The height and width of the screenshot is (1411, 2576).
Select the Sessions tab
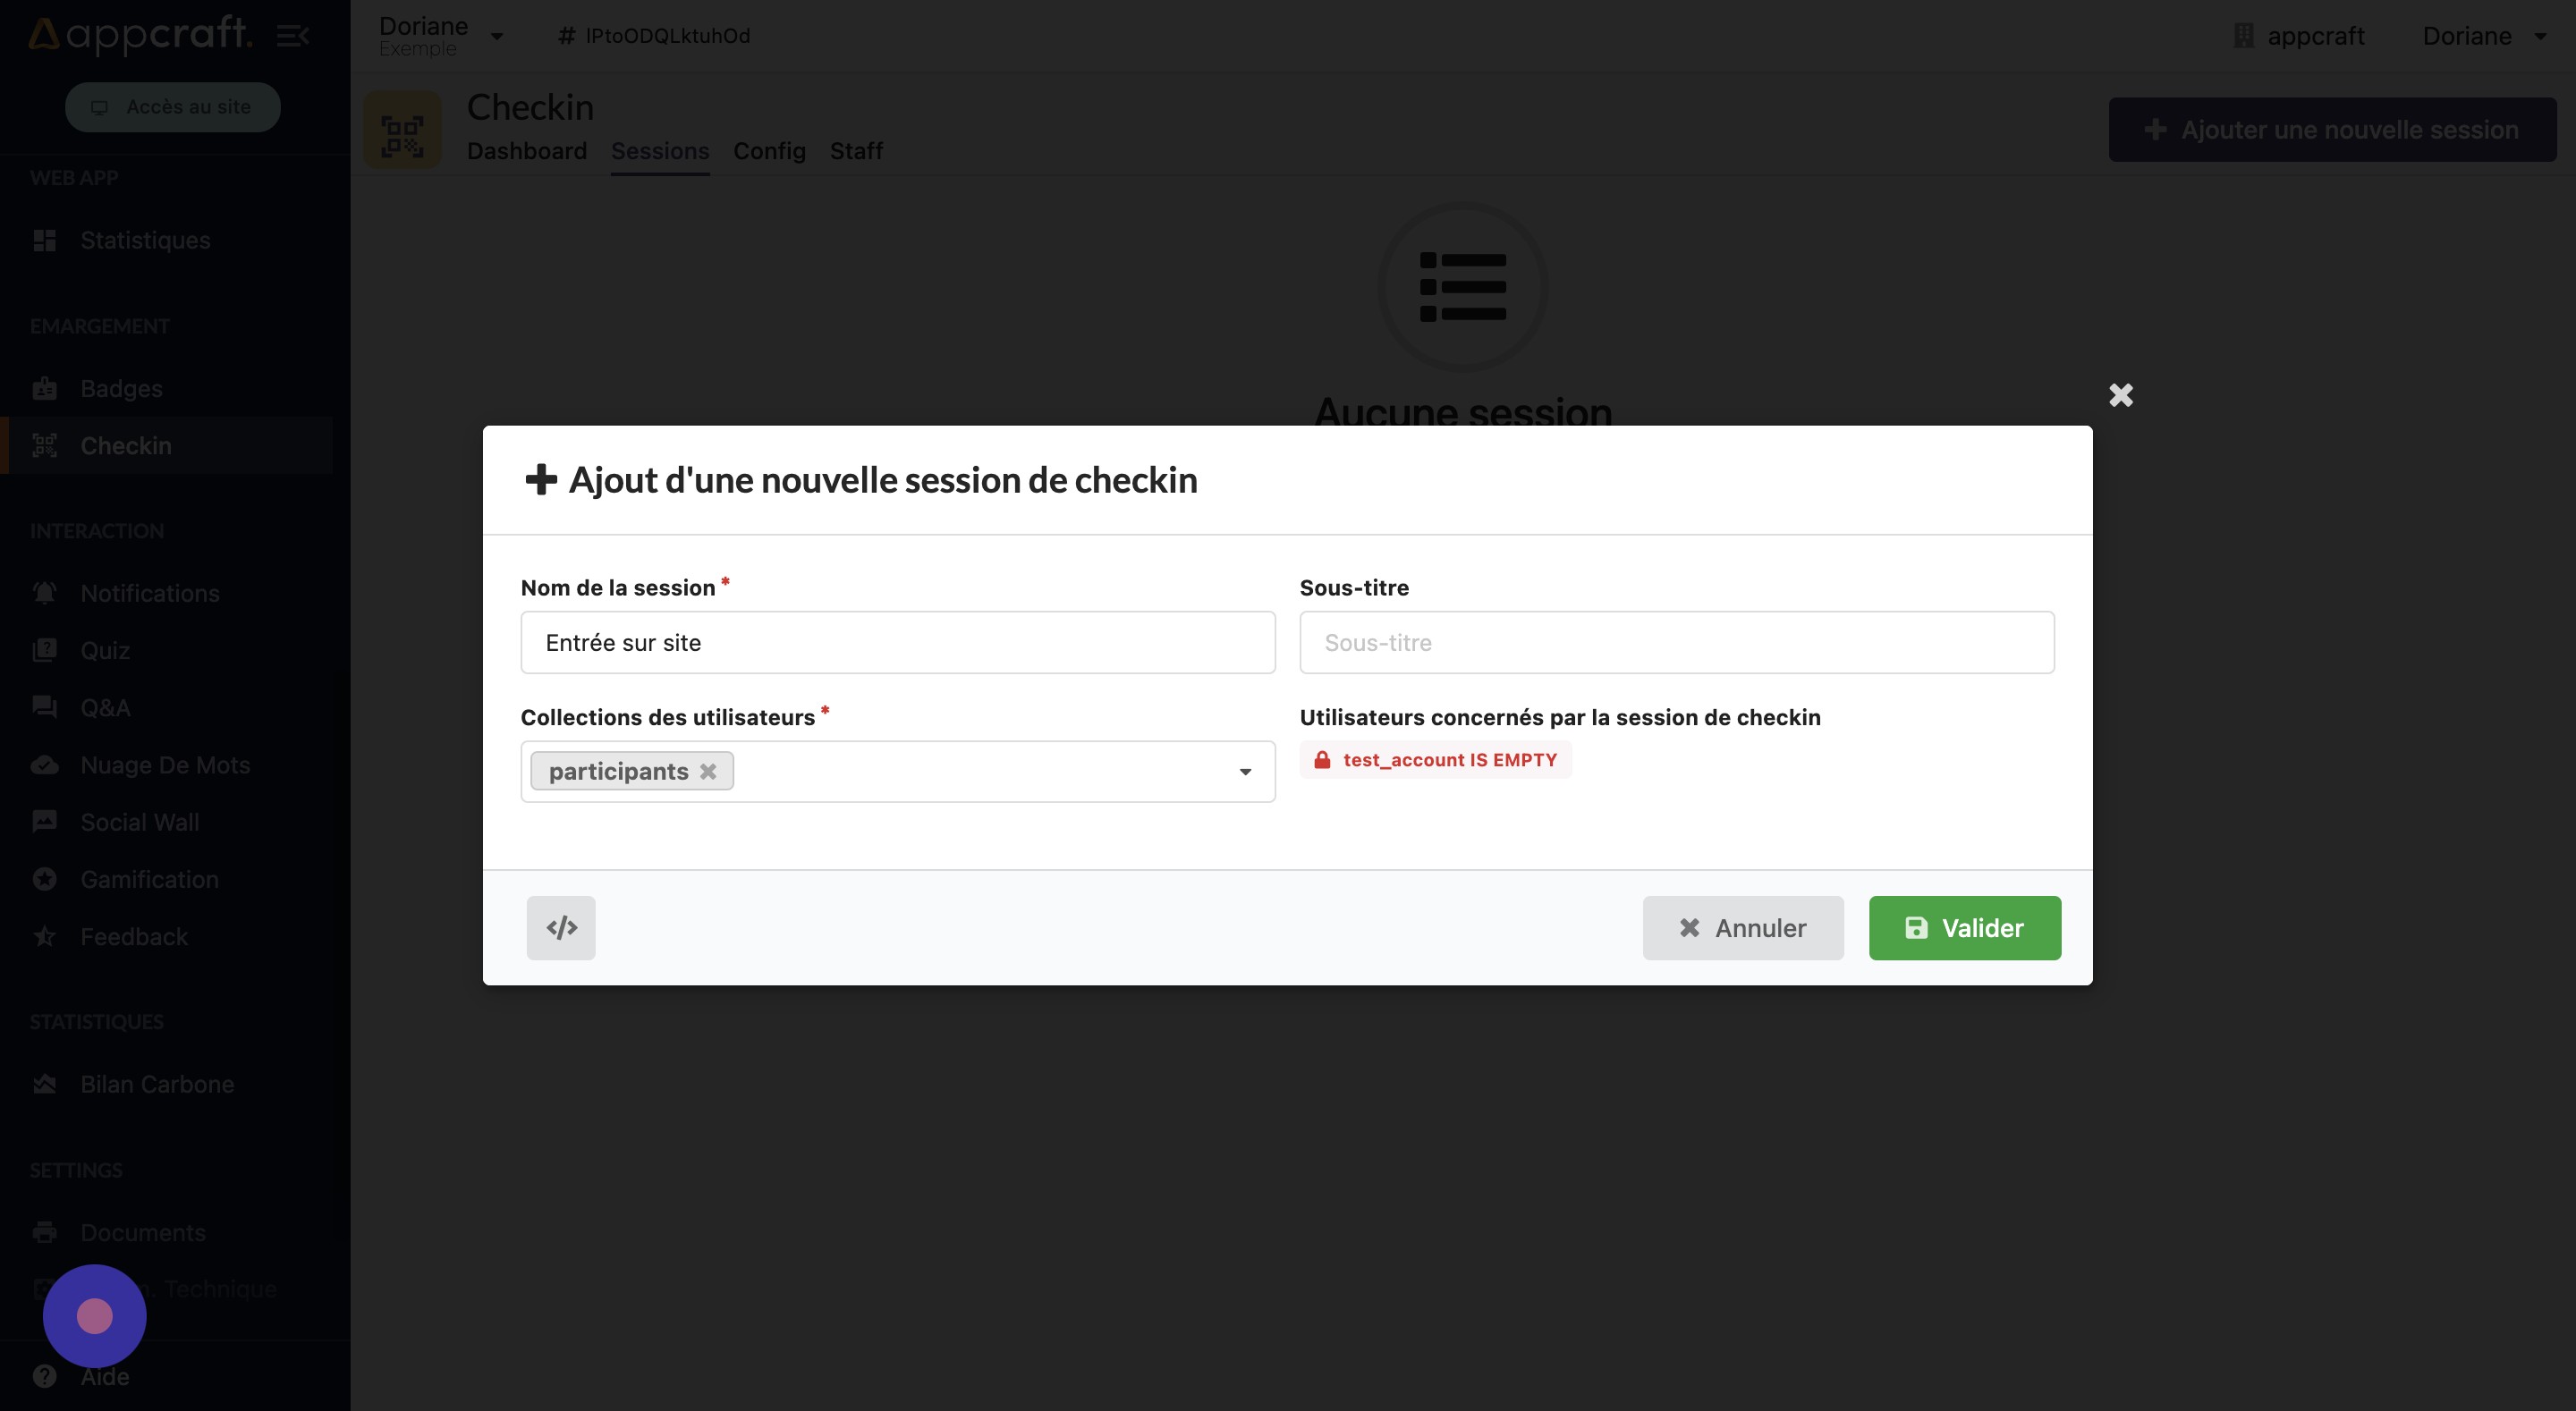click(x=659, y=149)
